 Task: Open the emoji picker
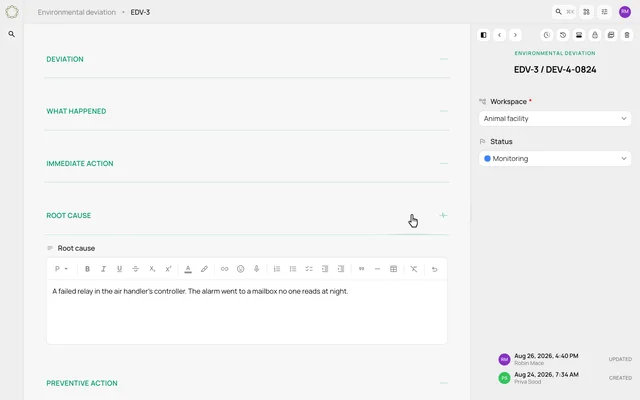[240, 269]
